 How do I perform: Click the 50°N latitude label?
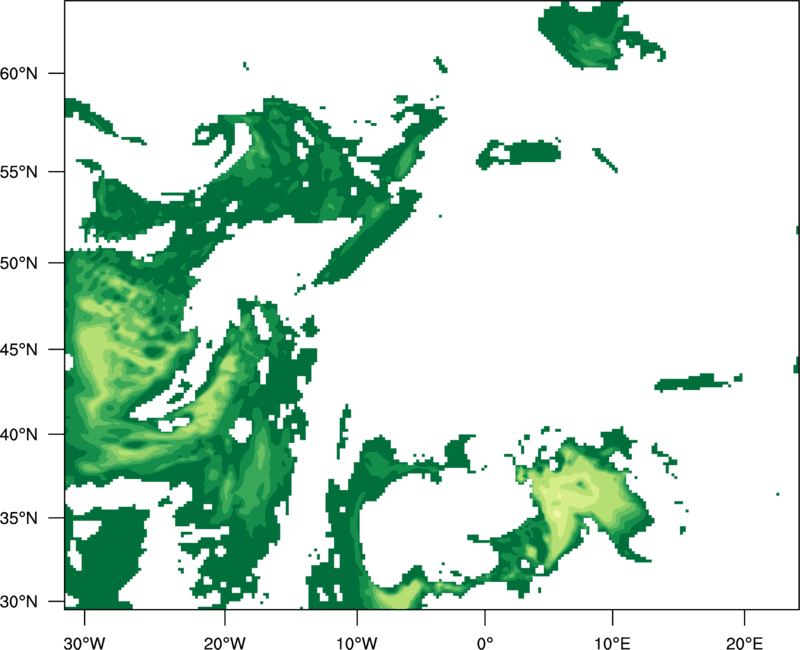(19, 263)
